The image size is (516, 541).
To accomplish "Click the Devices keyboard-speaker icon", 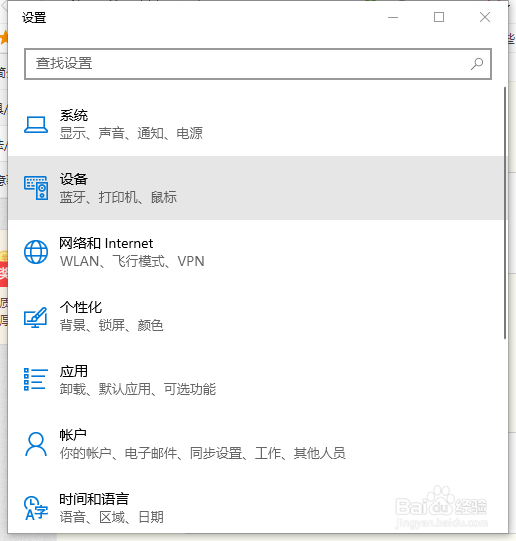I will pos(36,188).
